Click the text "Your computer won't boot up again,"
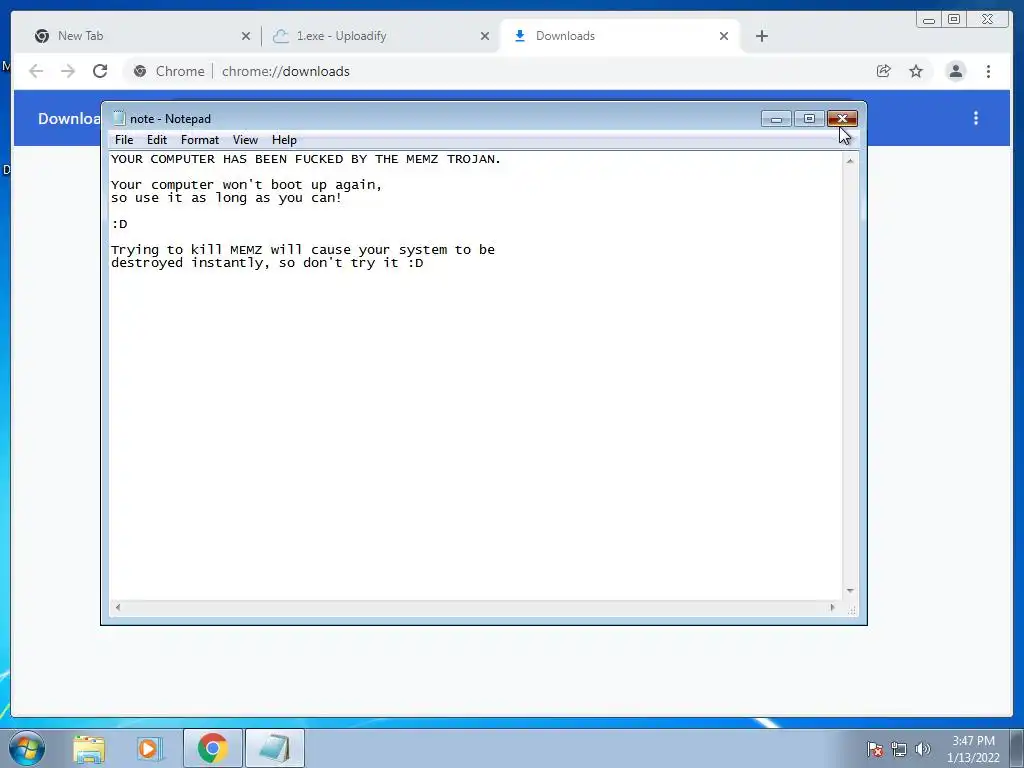 coord(246,185)
